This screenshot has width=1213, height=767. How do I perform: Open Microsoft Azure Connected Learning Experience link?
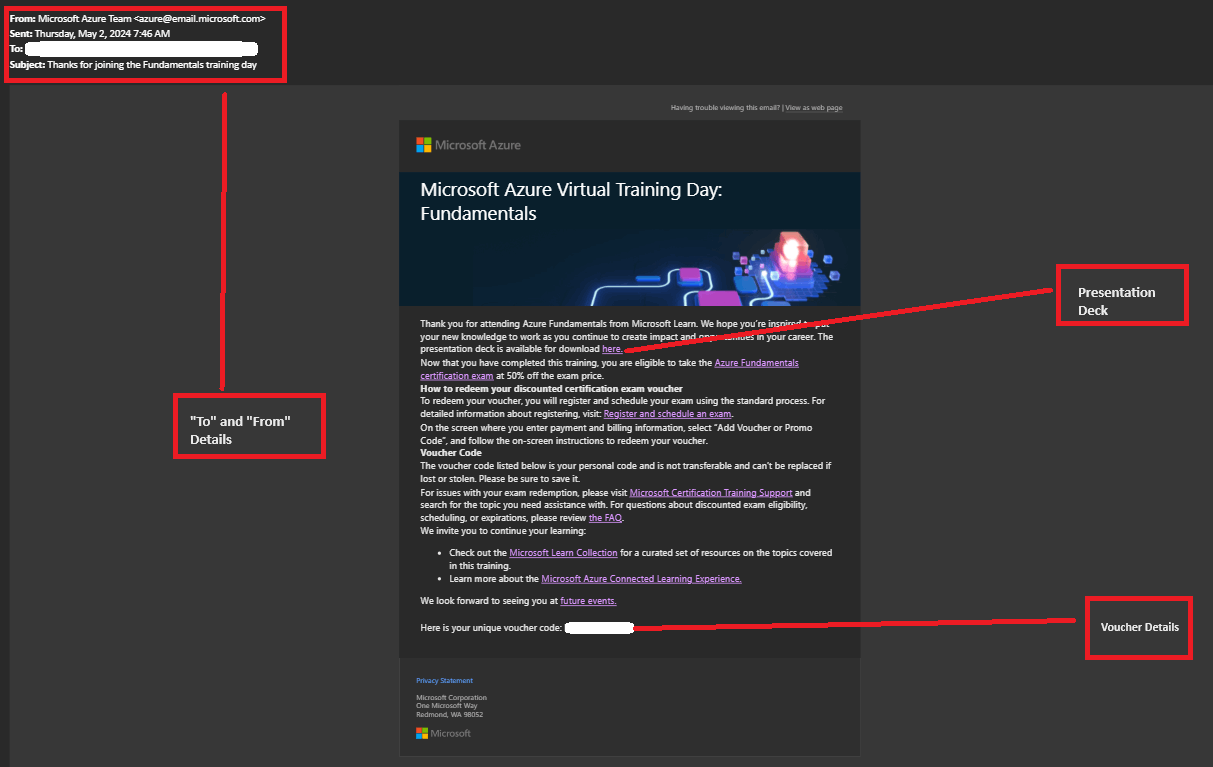(x=641, y=579)
